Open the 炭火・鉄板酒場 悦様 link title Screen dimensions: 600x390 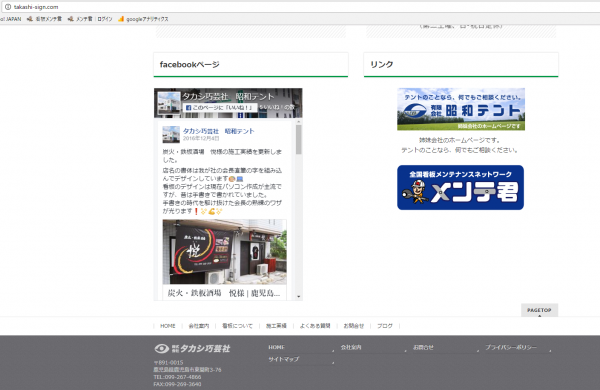(224, 293)
